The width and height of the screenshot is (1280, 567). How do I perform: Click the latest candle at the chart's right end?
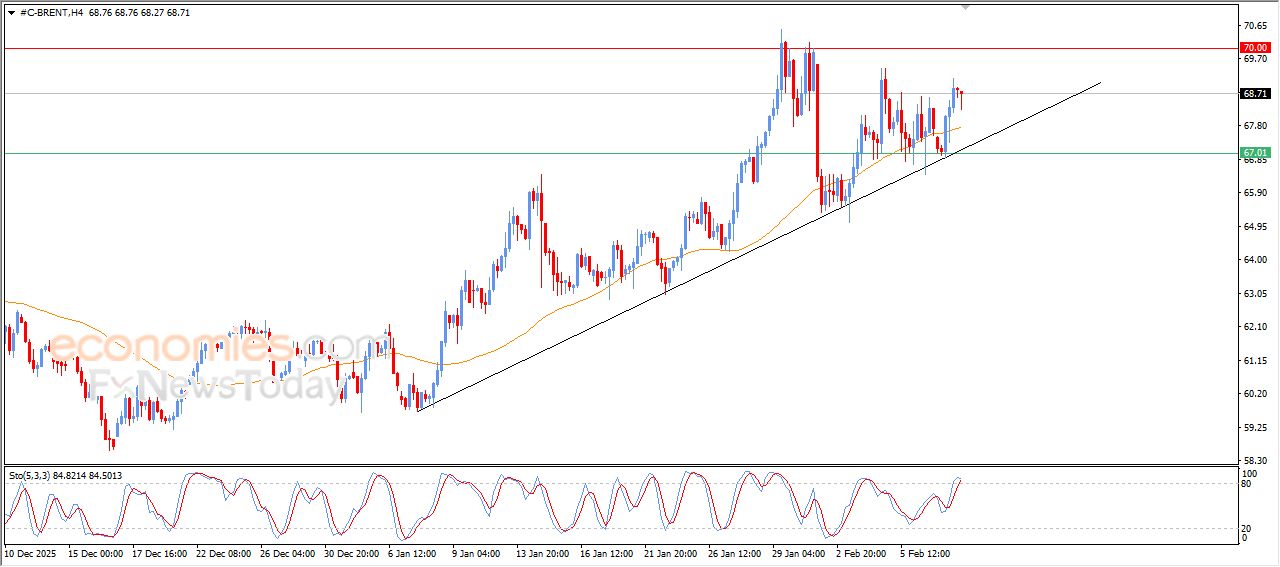[961, 97]
